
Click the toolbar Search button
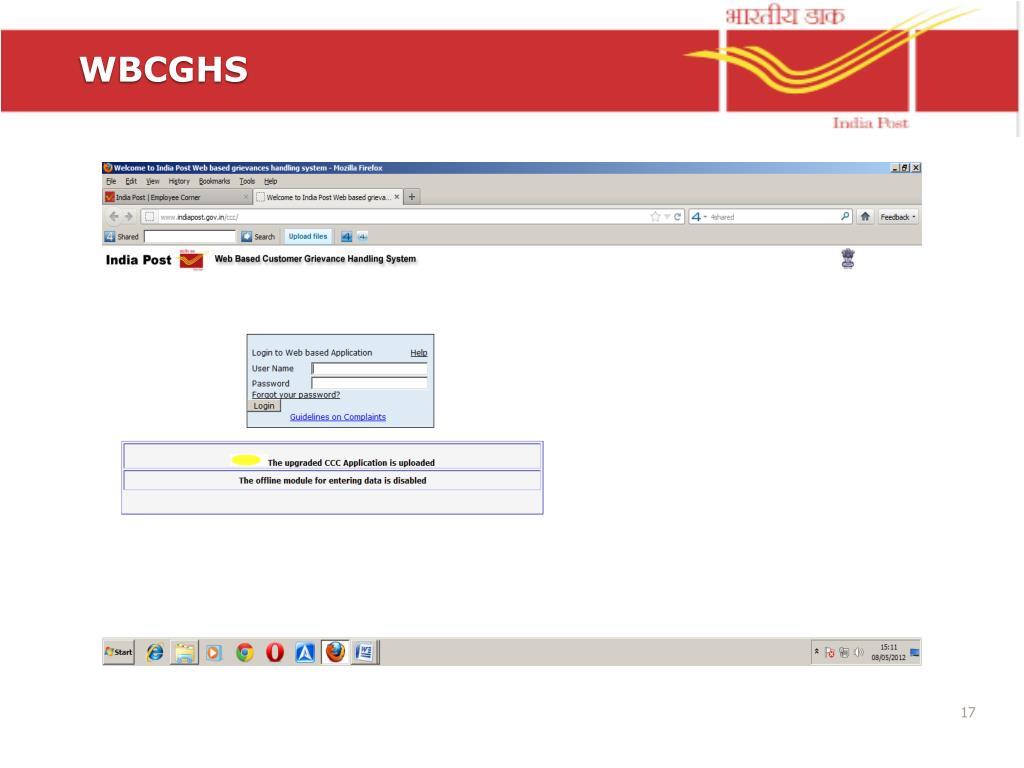(258, 236)
